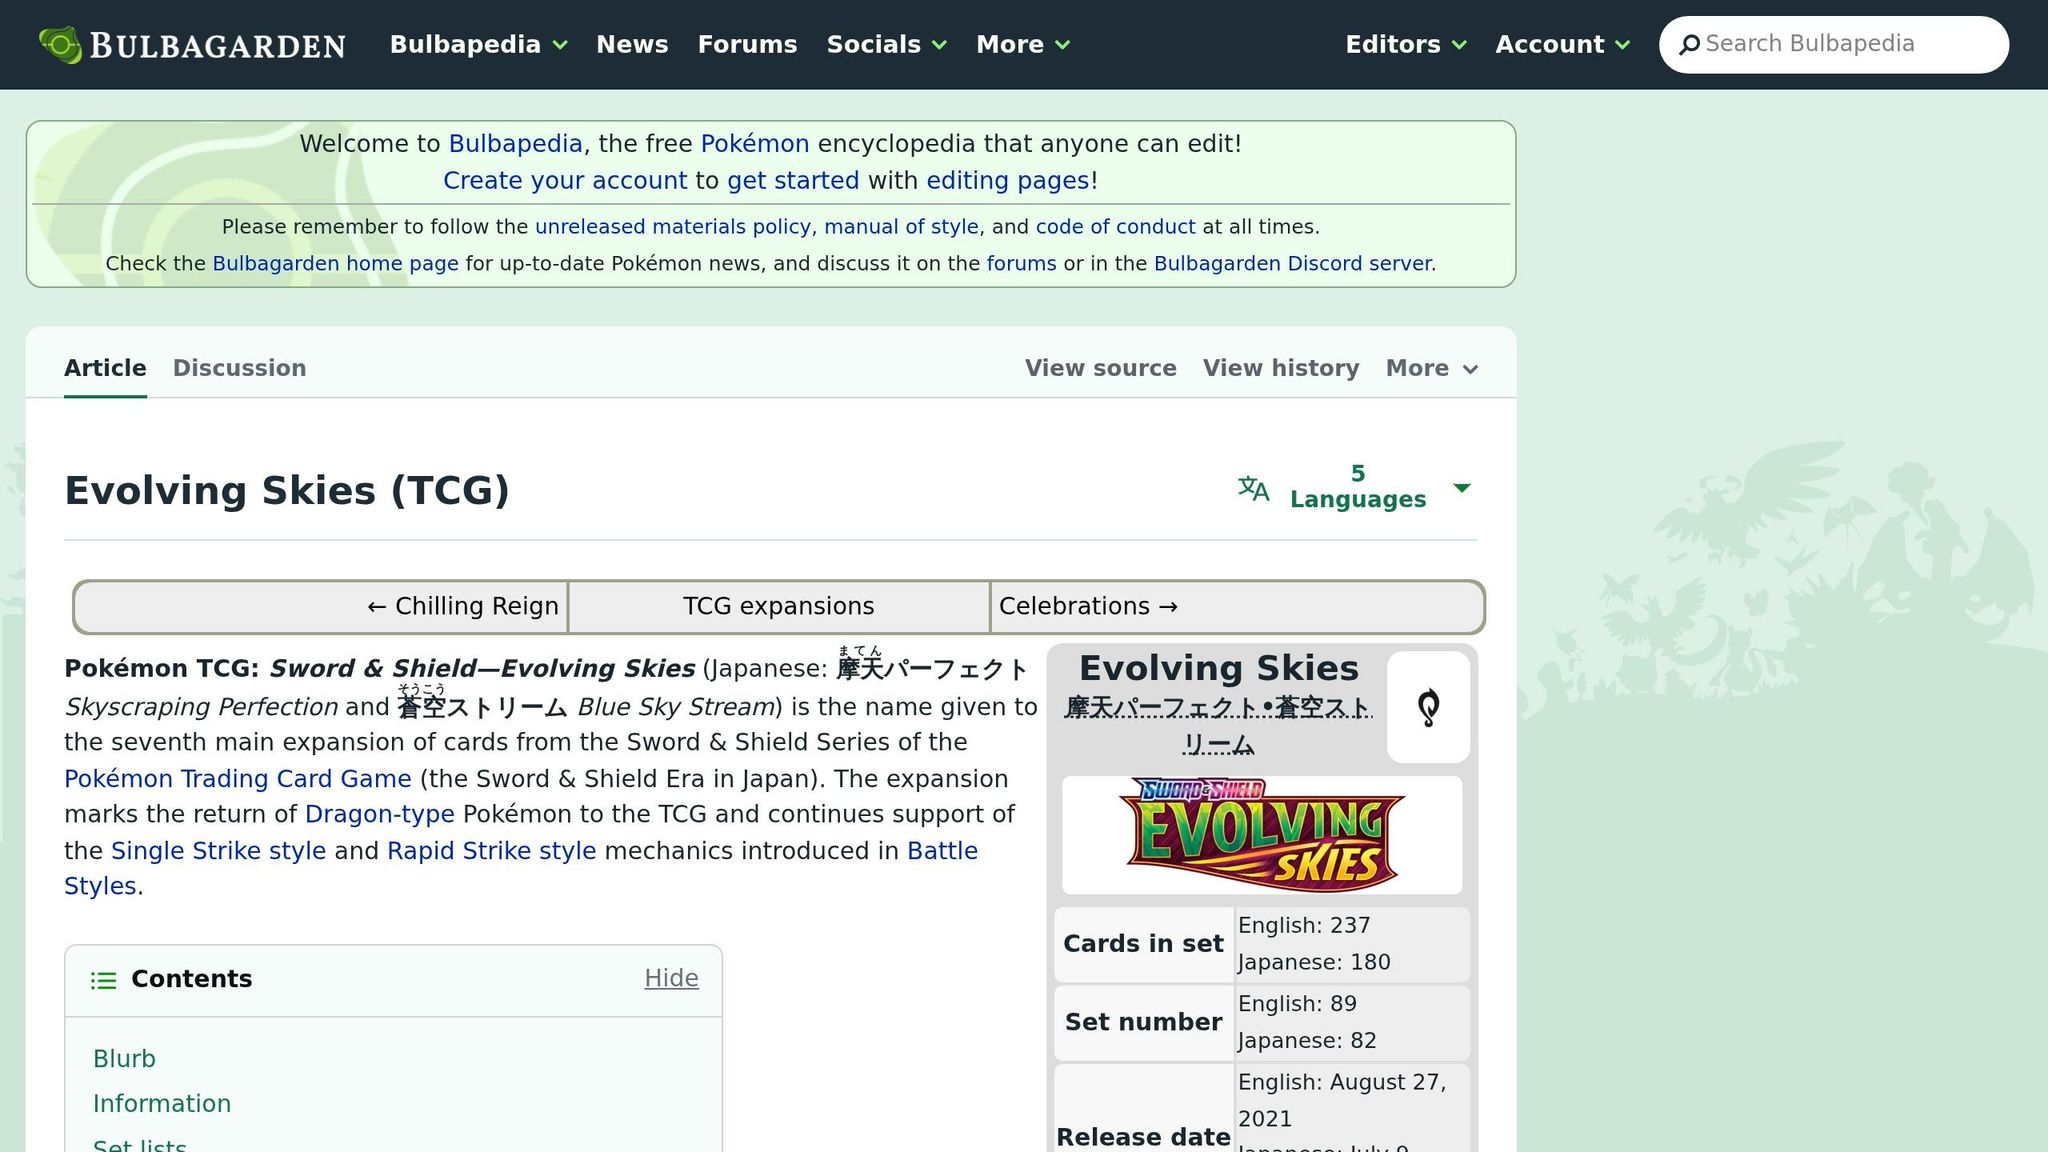Screen dimensions: 2048x1152
Task: Focus the Search Bulbapedia field
Action: point(1833,45)
